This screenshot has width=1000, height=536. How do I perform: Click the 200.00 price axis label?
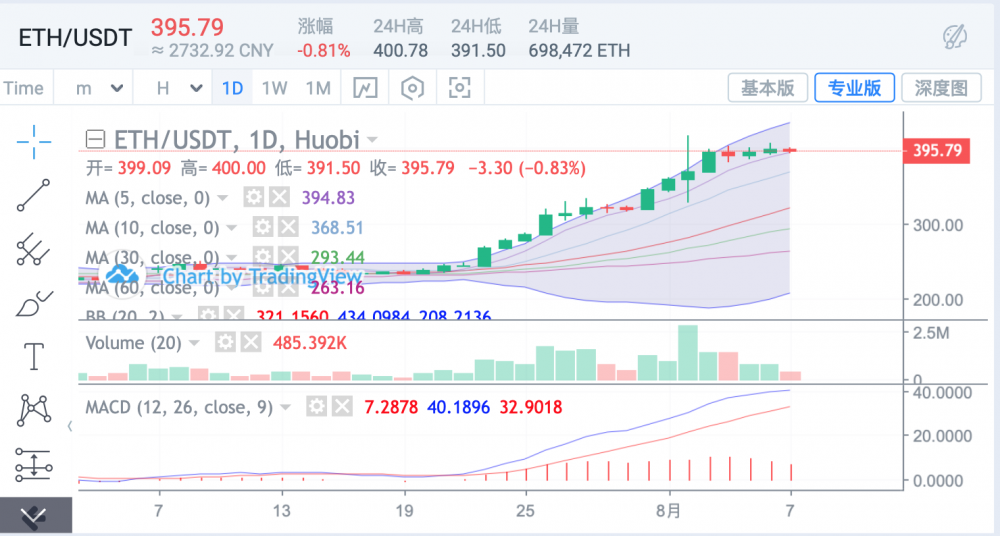938,299
